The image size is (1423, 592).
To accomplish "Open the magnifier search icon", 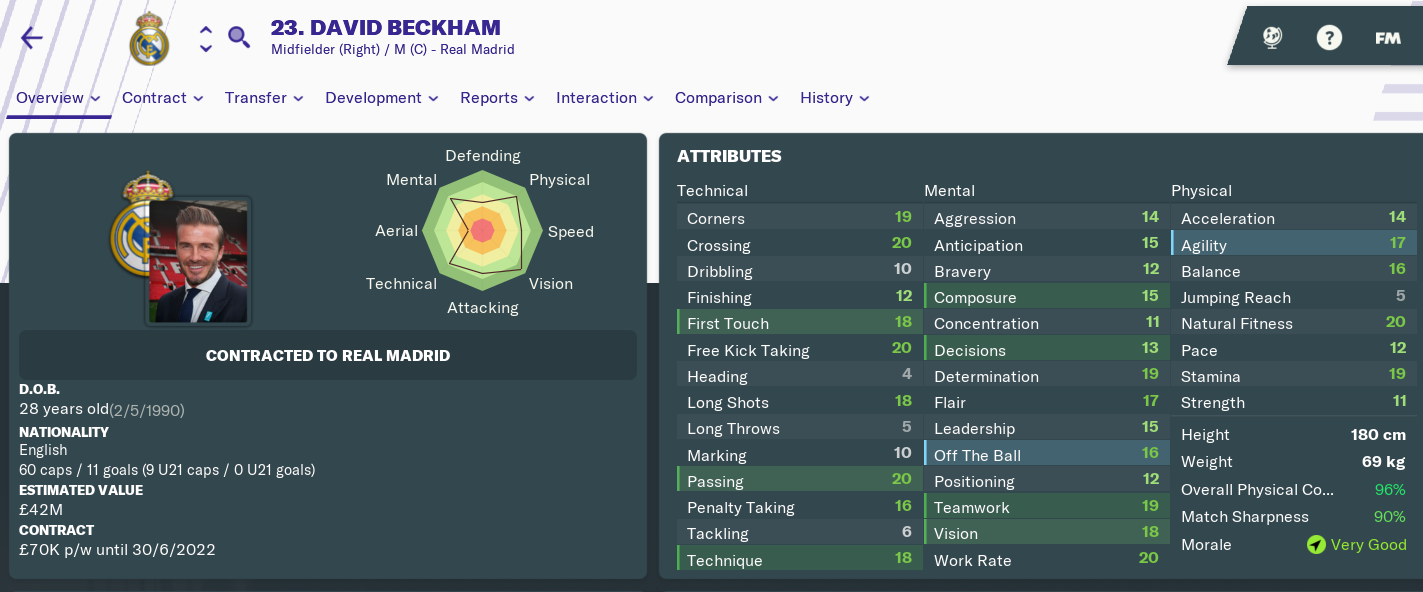I will tap(239, 38).
